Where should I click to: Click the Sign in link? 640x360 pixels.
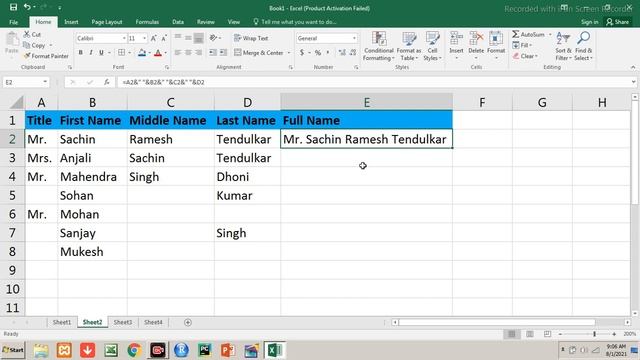pos(589,22)
